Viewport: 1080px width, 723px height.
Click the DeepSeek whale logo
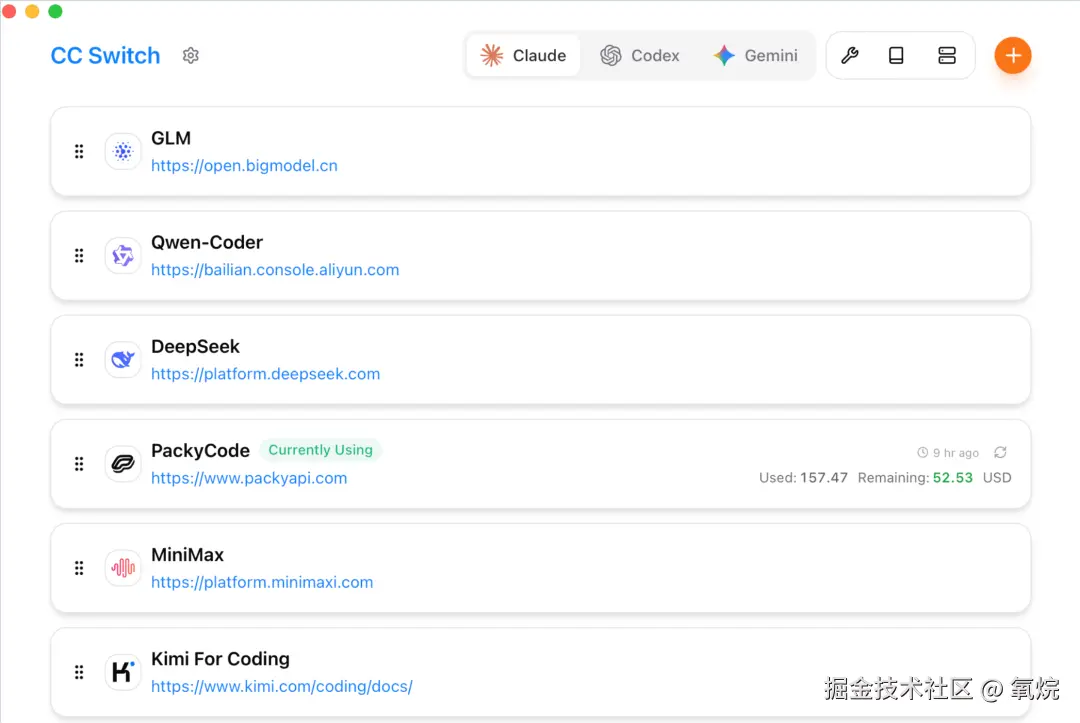tap(123, 359)
